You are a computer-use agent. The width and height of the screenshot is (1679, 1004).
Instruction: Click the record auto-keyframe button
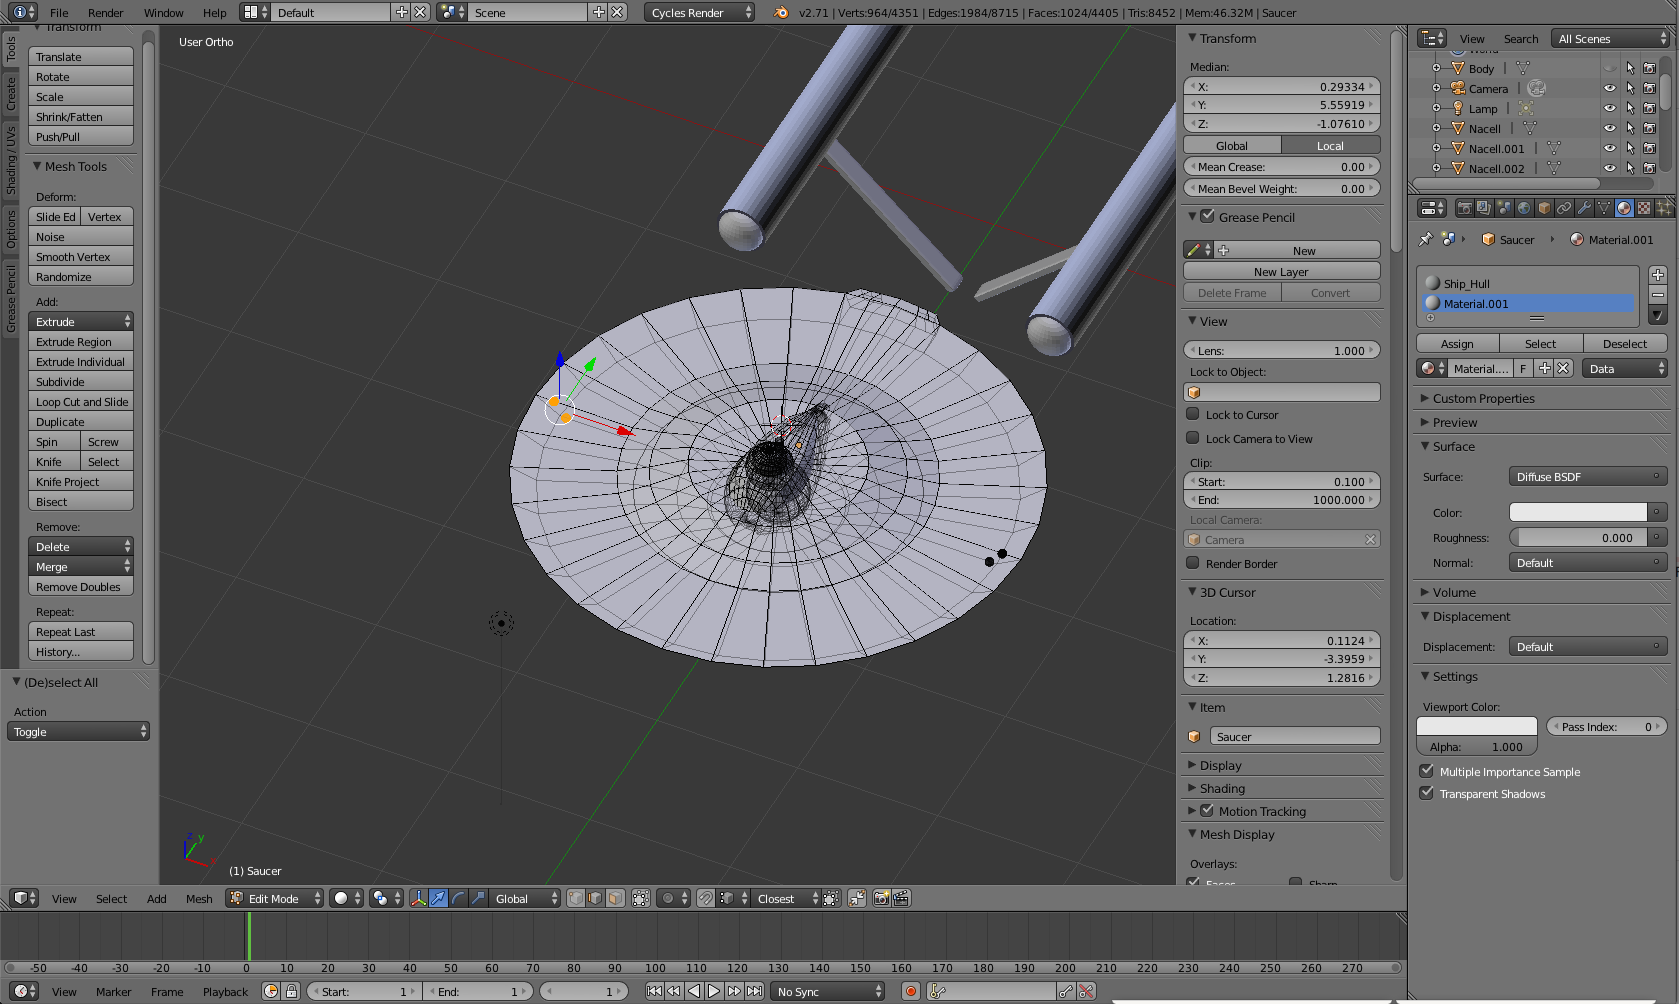coord(910,991)
